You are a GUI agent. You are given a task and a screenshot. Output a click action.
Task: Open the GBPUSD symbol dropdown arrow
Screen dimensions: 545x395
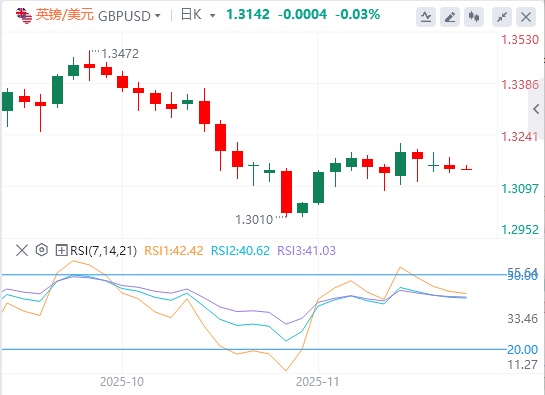(x=158, y=16)
